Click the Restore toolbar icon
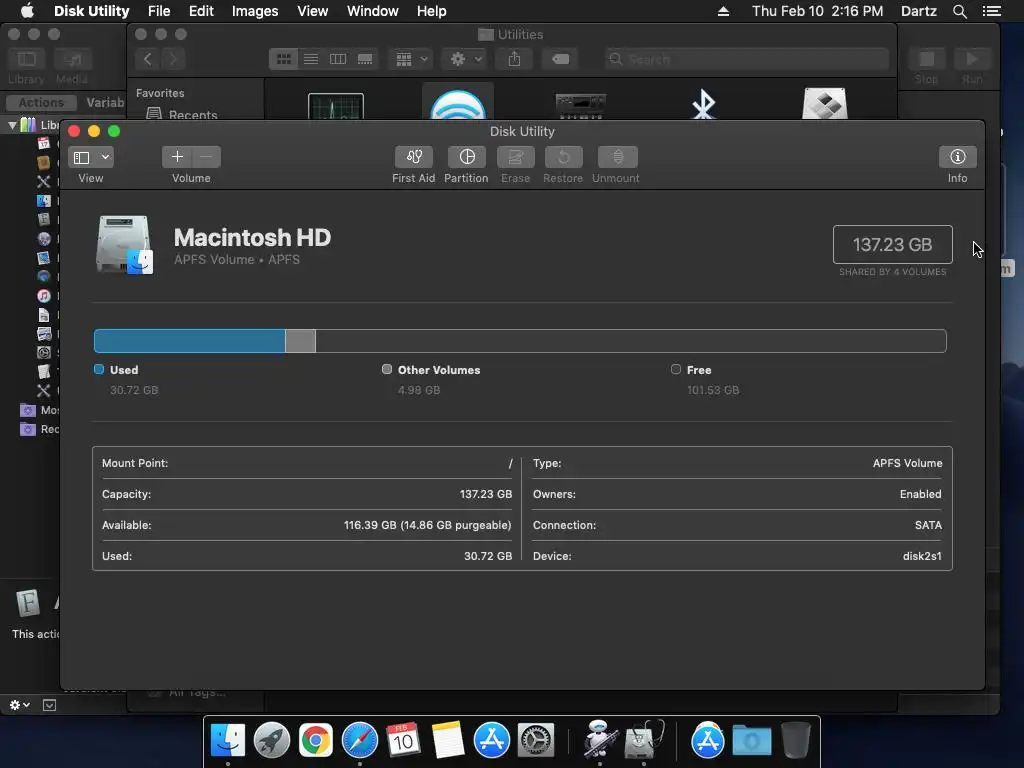This screenshot has height=768, width=1024. (x=563, y=157)
